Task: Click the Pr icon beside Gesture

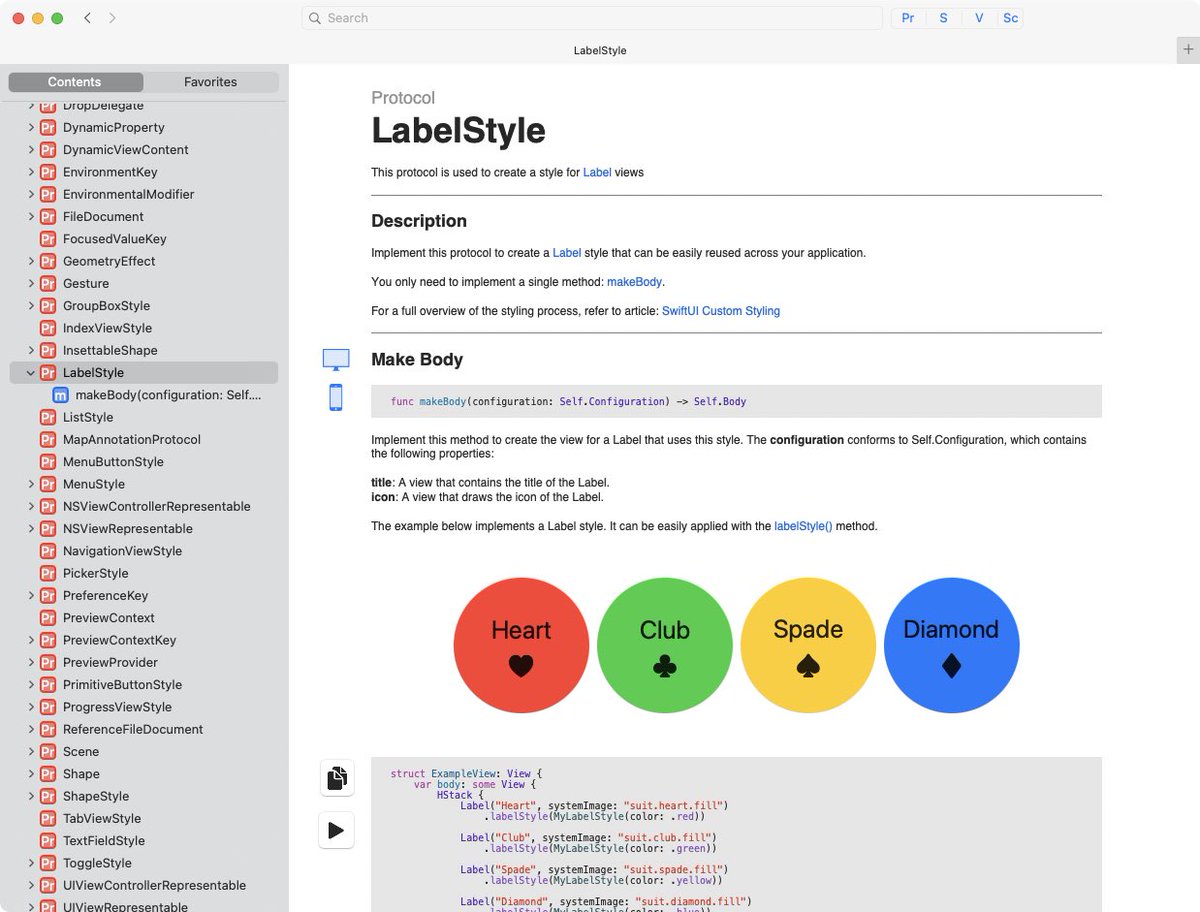Action: pos(47,284)
